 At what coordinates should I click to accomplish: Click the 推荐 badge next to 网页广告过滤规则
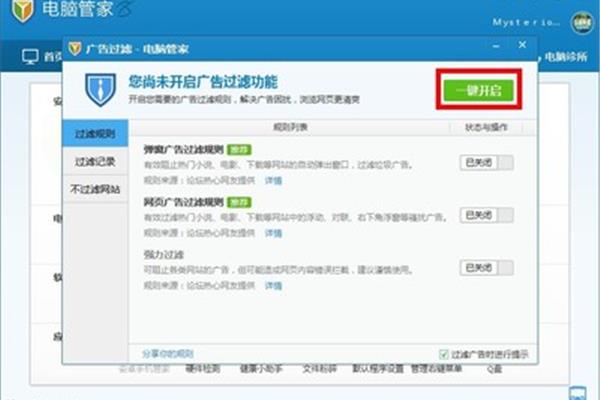[x=239, y=202]
